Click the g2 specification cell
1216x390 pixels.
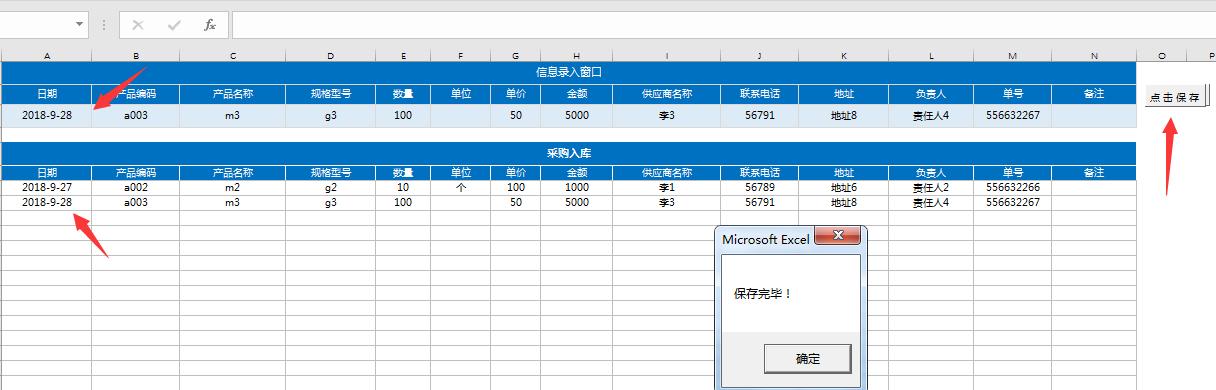click(330, 187)
